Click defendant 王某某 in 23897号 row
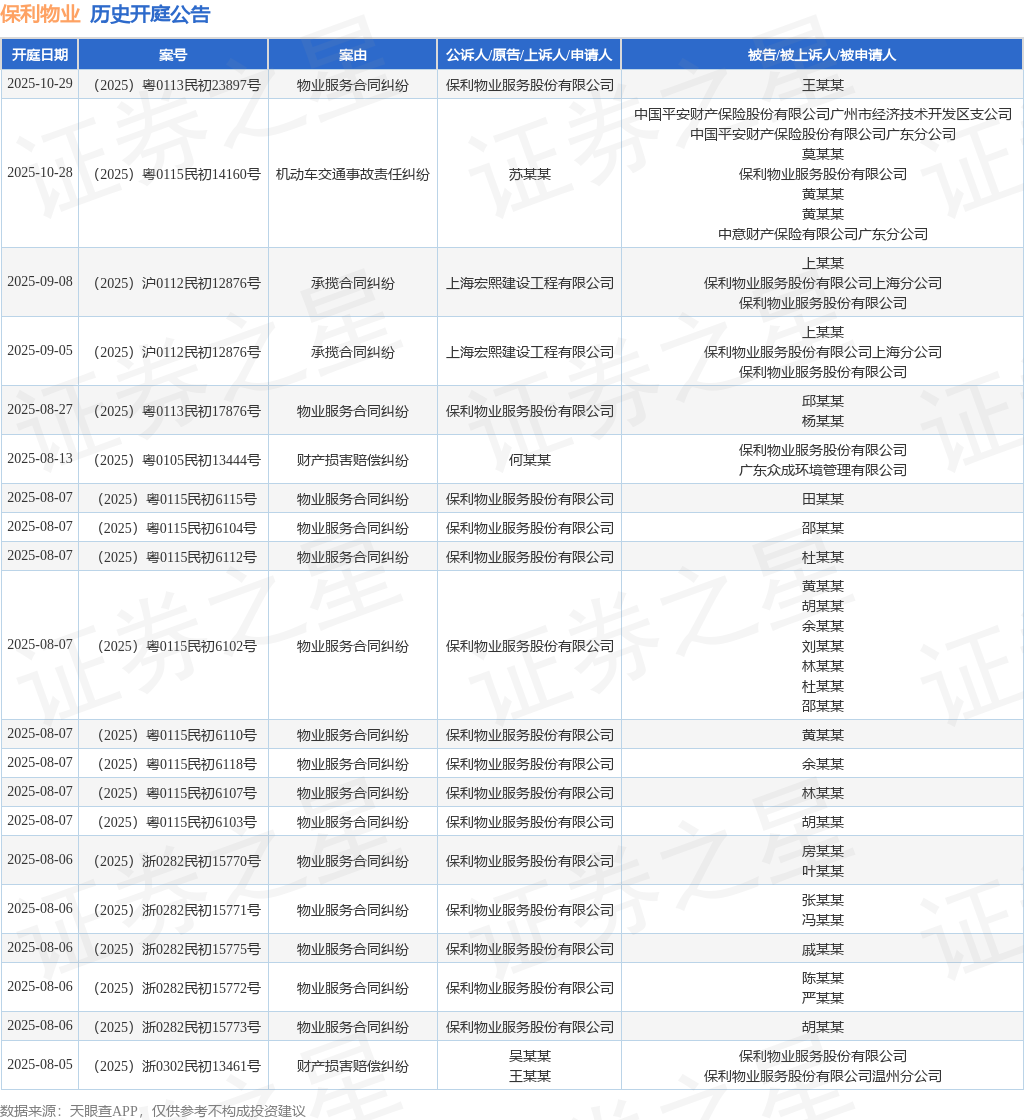The height and width of the screenshot is (1120, 1024). (x=823, y=85)
